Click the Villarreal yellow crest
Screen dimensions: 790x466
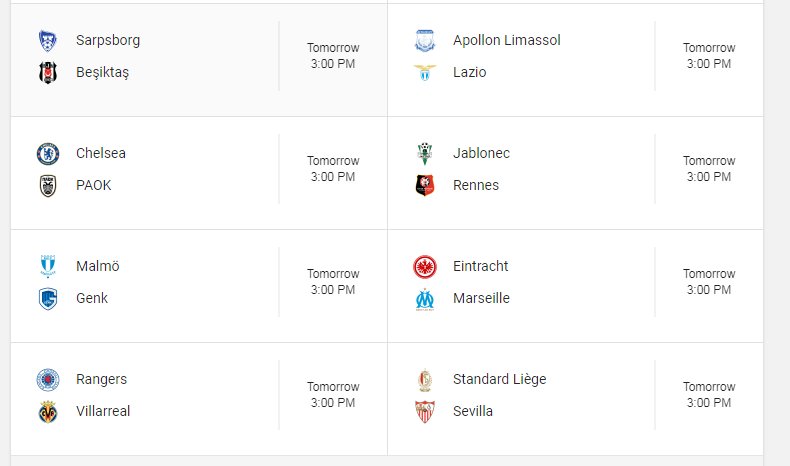click(x=48, y=412)
